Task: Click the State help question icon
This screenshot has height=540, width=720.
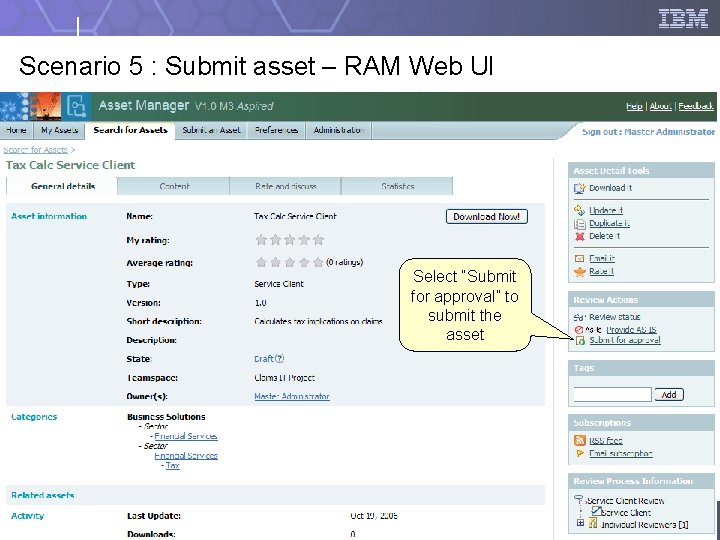Action: [280, 359]
